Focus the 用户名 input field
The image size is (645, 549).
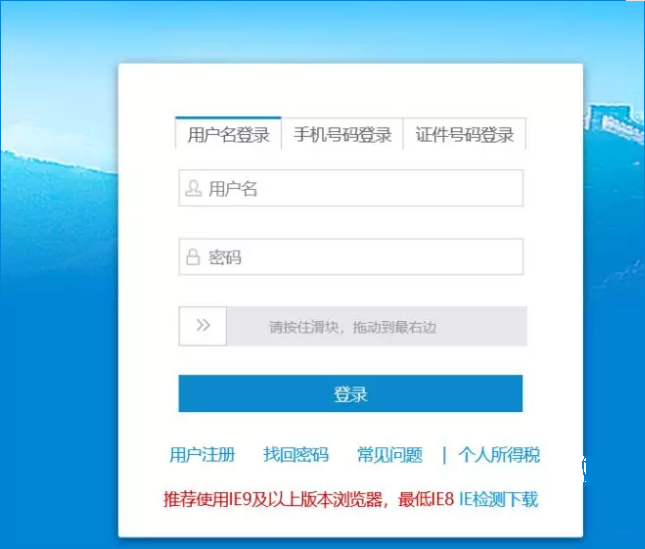(351, 188)
